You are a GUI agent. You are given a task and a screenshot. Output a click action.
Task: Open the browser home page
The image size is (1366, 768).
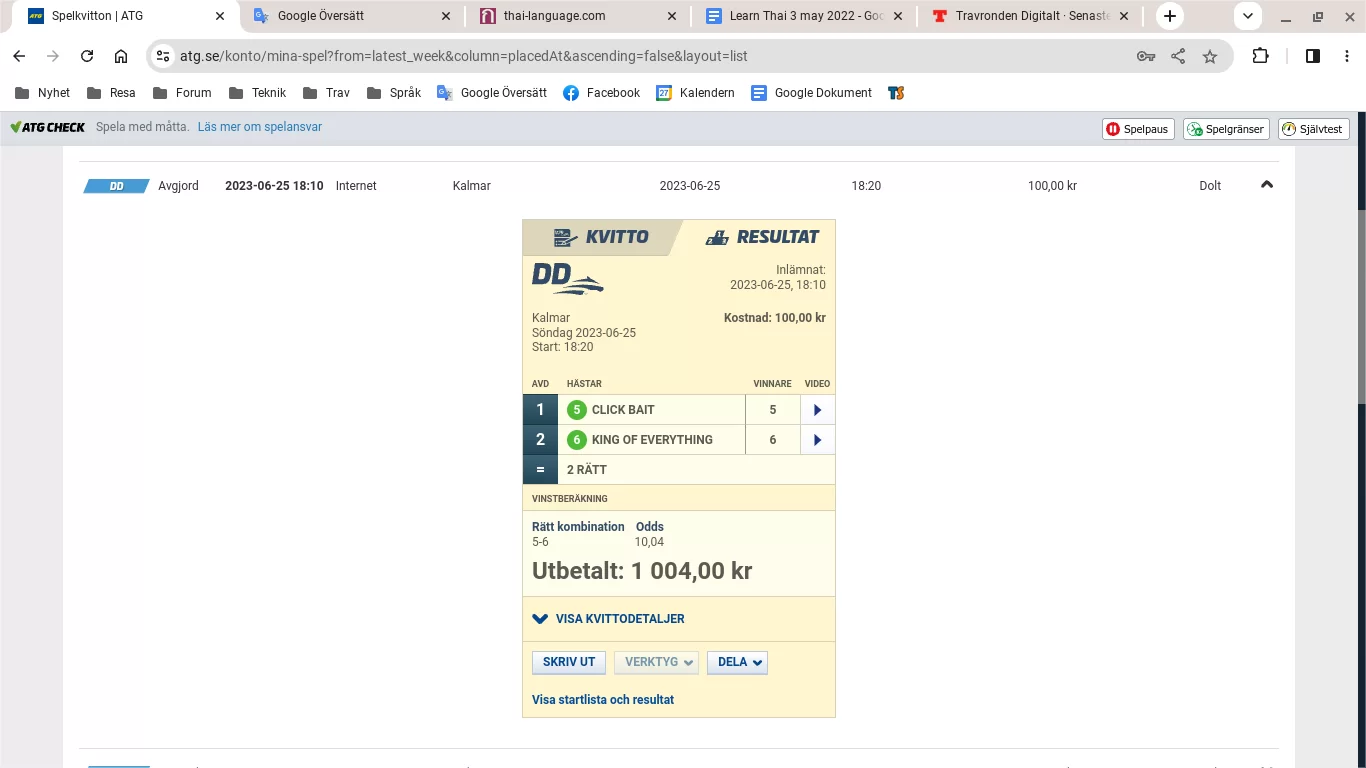pyautogui.click(x=121, y=56)
